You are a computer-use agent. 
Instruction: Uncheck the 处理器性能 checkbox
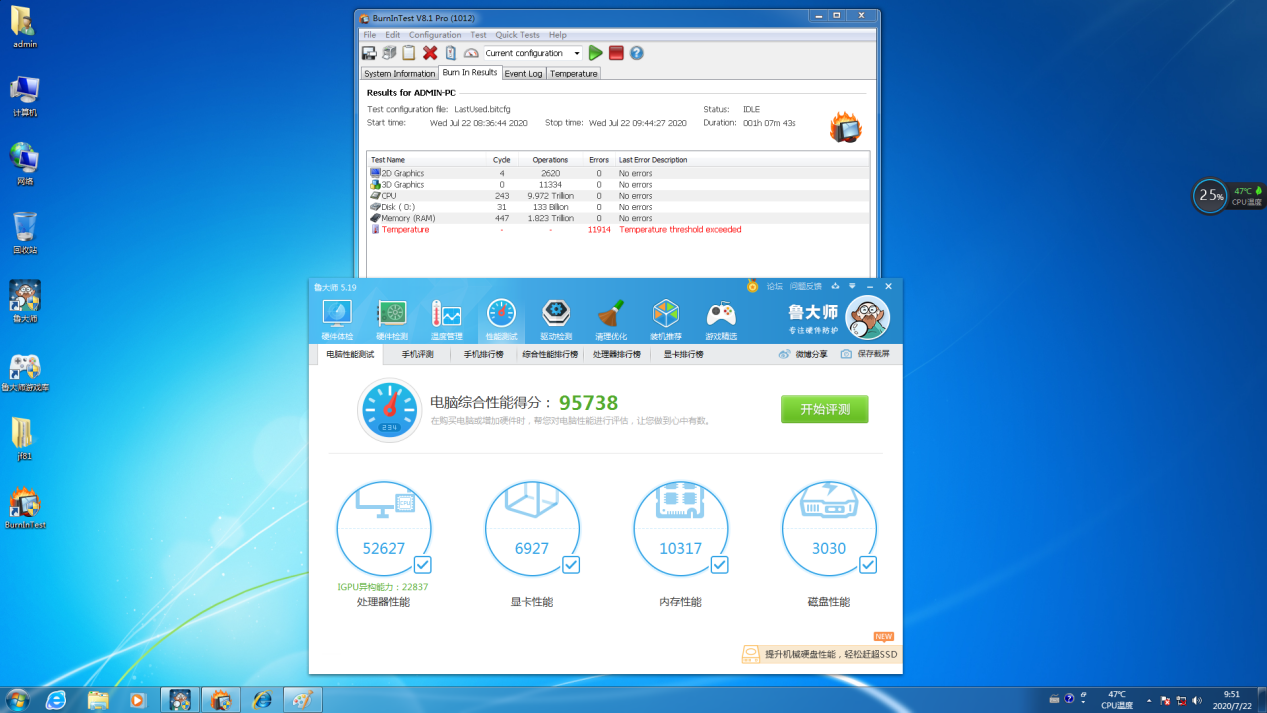423,565
